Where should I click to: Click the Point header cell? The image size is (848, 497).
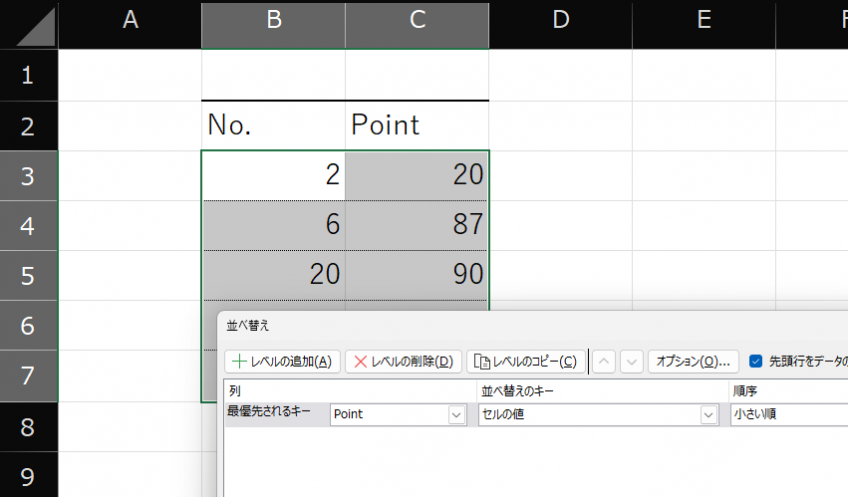(417, 125)
